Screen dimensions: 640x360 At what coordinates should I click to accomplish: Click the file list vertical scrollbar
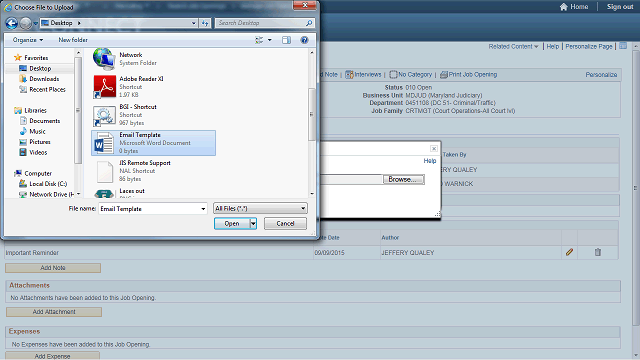(312, 122)
